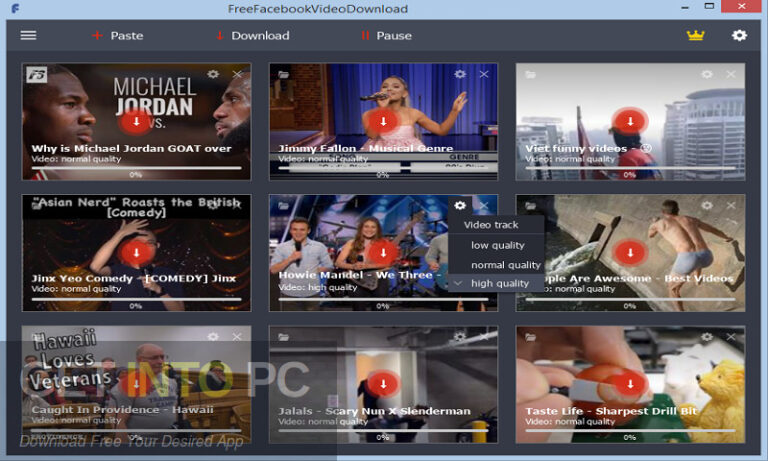The width and height of the screenshot is (768, 461).
Task: Open settings gear on Jalals Scary Nun video
Action: (460, 337)
